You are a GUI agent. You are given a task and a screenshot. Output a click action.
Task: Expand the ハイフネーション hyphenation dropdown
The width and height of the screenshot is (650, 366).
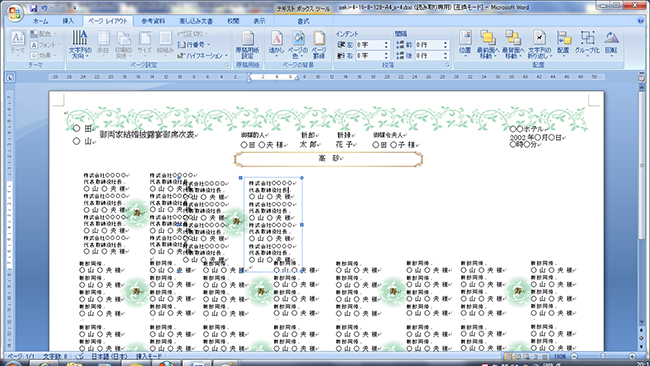203,55
